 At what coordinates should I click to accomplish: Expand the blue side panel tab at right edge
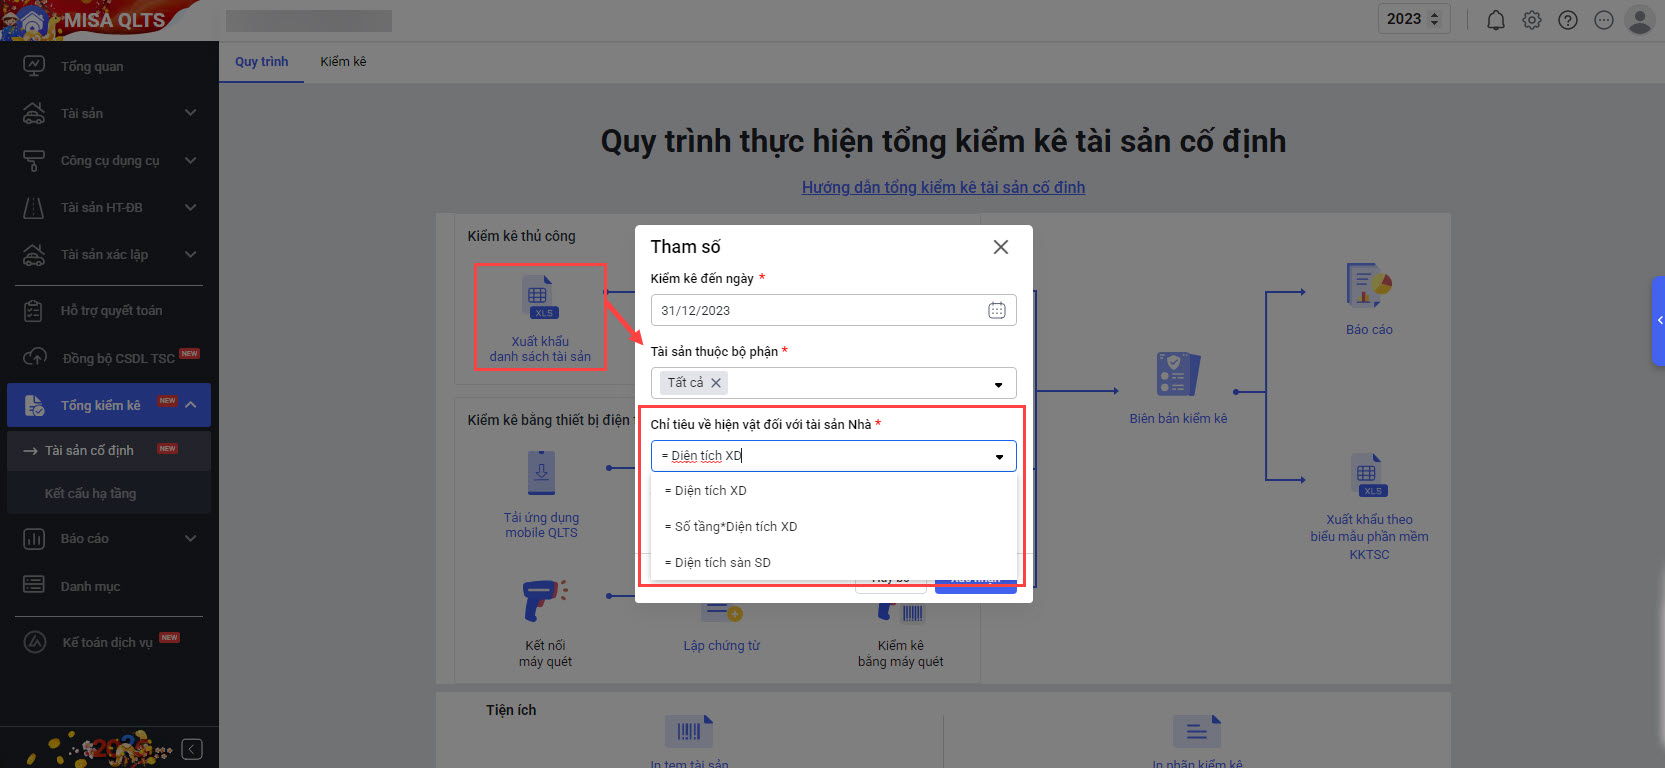[1658, 321]
